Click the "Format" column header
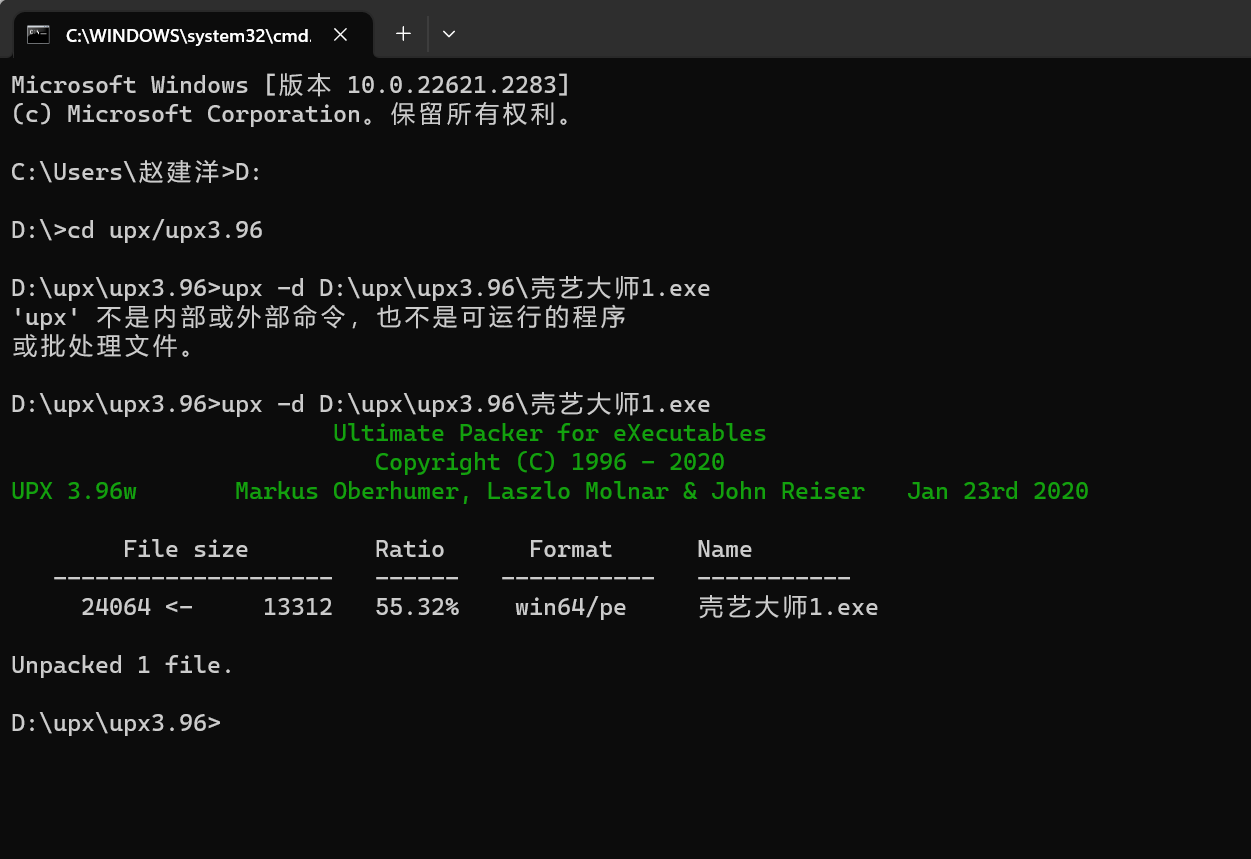 pos(570,549)
